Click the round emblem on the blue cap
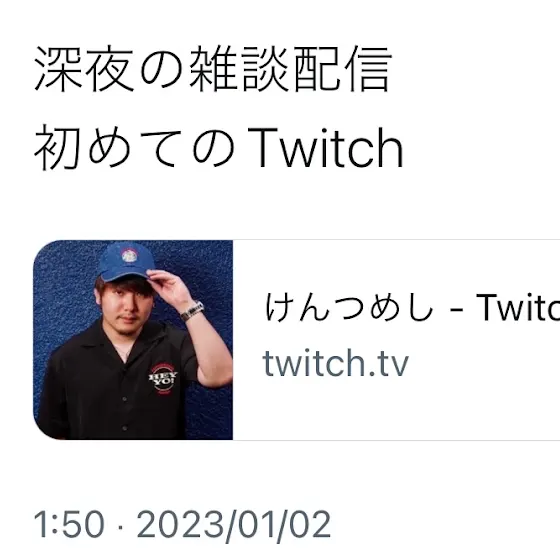This screenshot has height=560, width=560. pyautogui.click(x=129, y=256)
